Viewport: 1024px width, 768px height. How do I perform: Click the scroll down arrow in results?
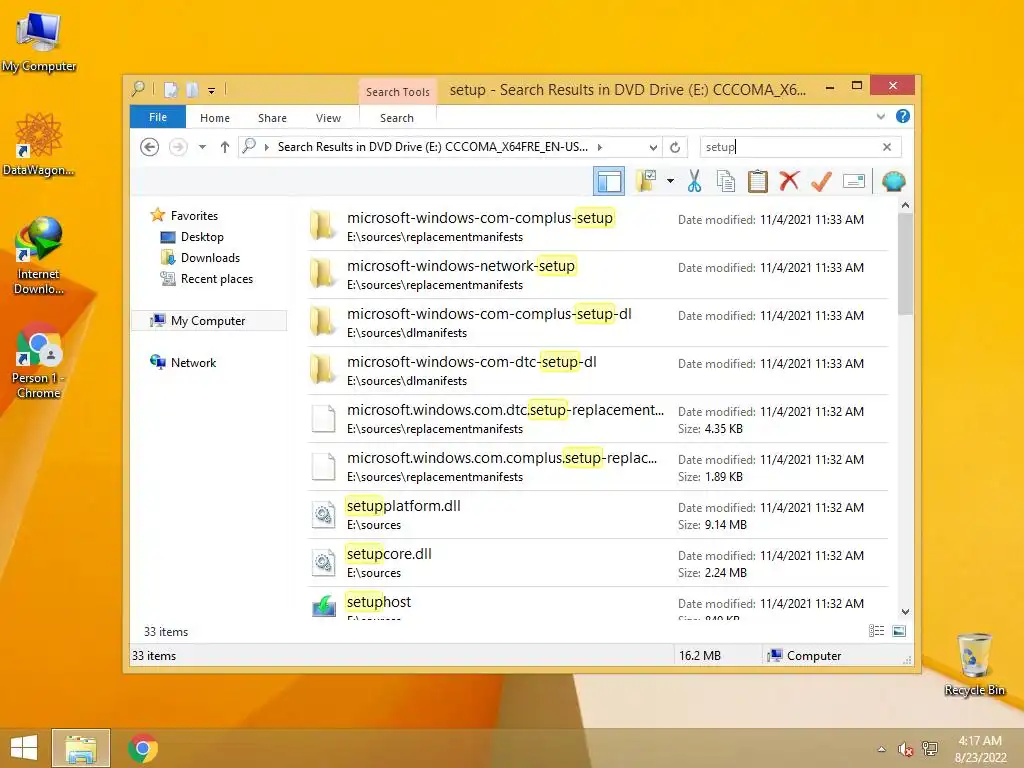(x=905, y=612)
